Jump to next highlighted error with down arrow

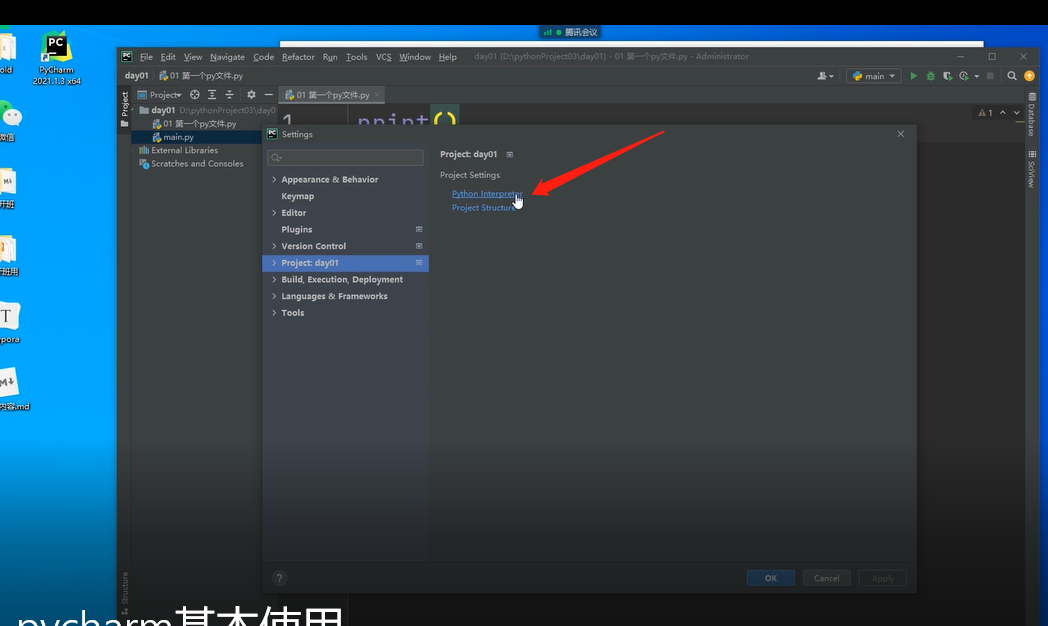[1017, 113]
